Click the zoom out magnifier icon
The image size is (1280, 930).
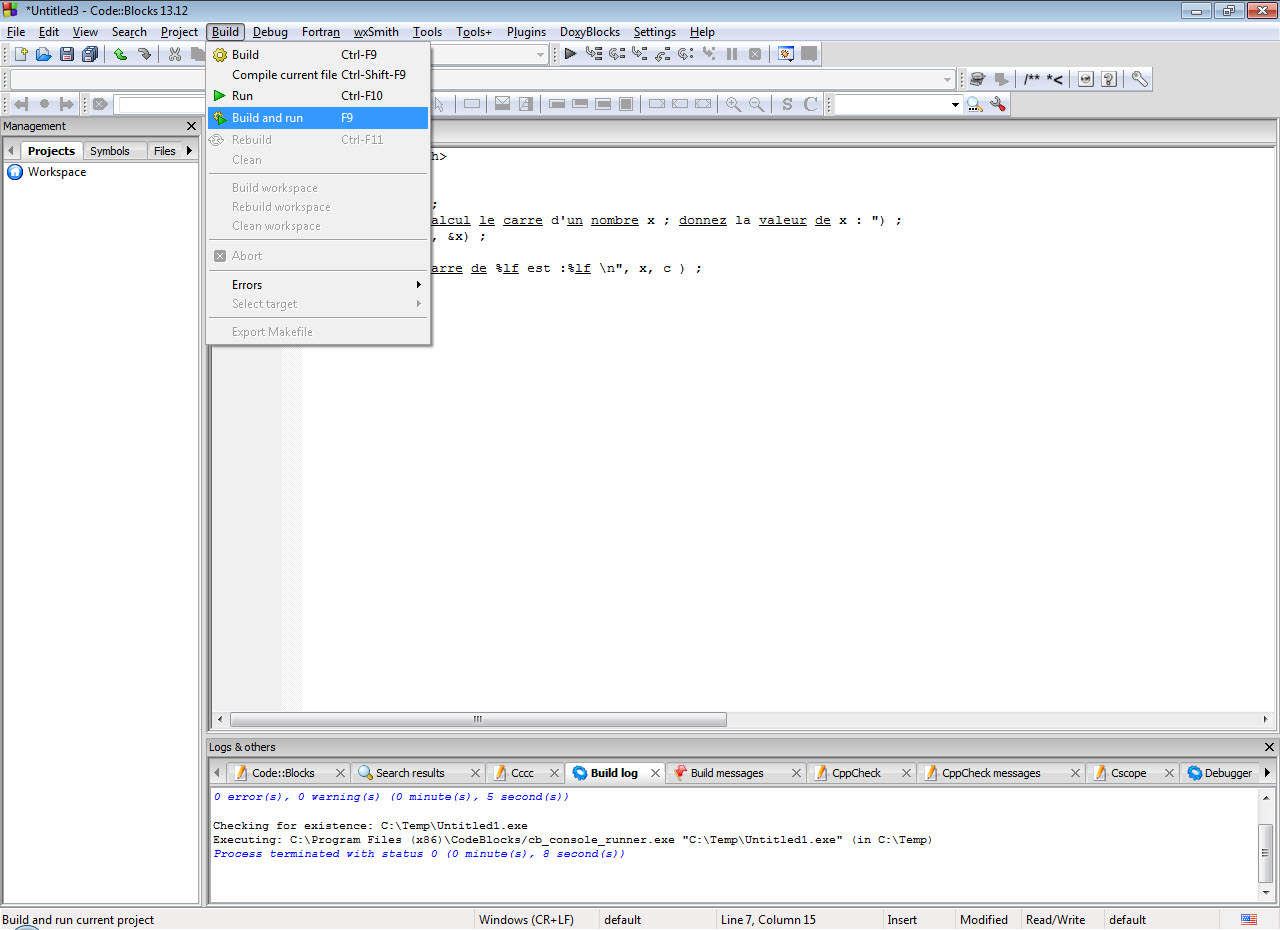pyautogui.click(x=756, y=104)
